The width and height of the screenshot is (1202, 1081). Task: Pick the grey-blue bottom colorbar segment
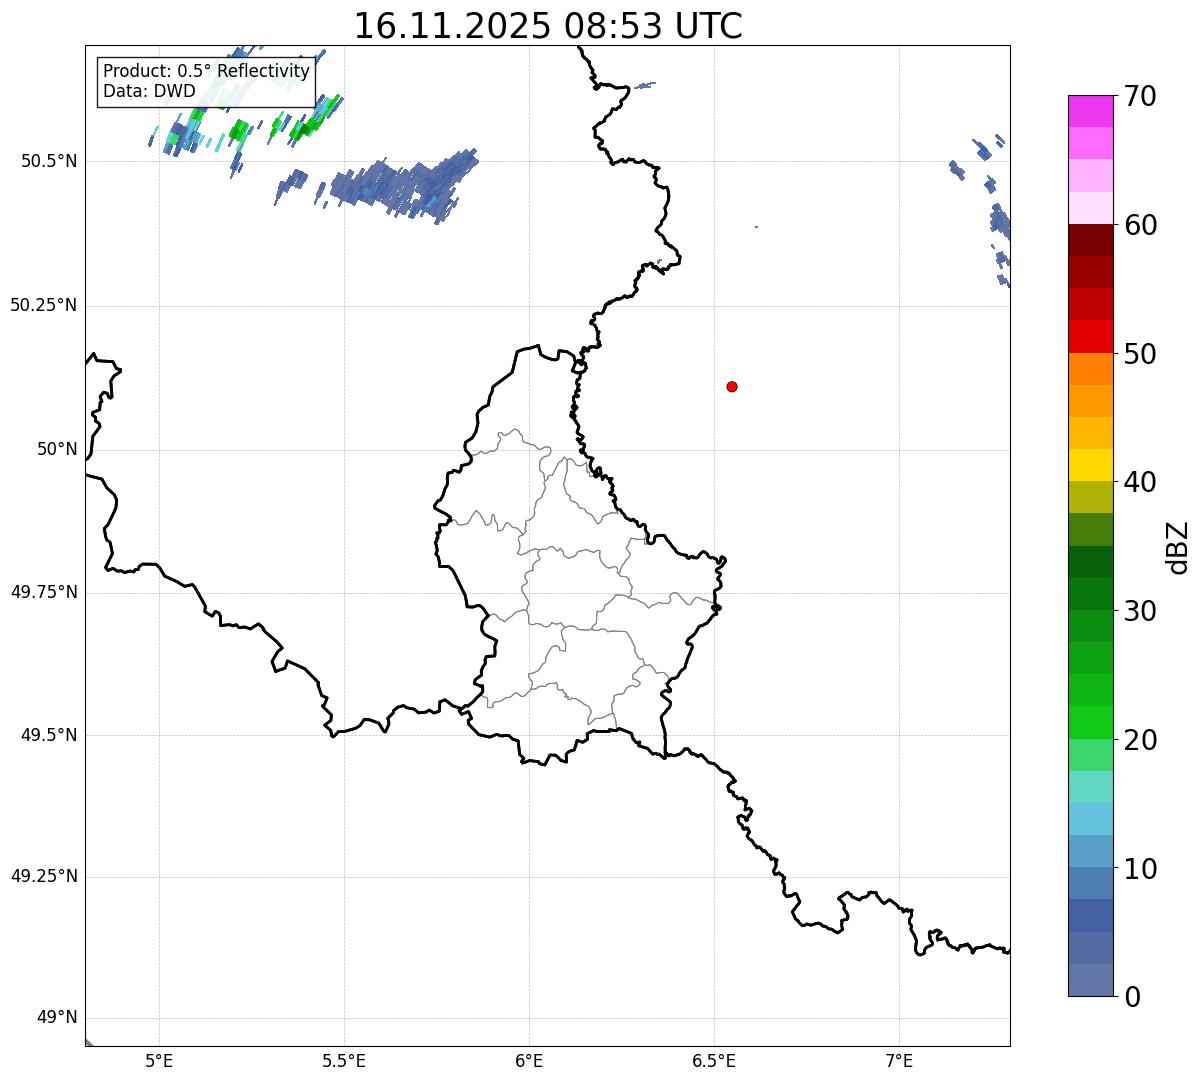point(1090,980)
